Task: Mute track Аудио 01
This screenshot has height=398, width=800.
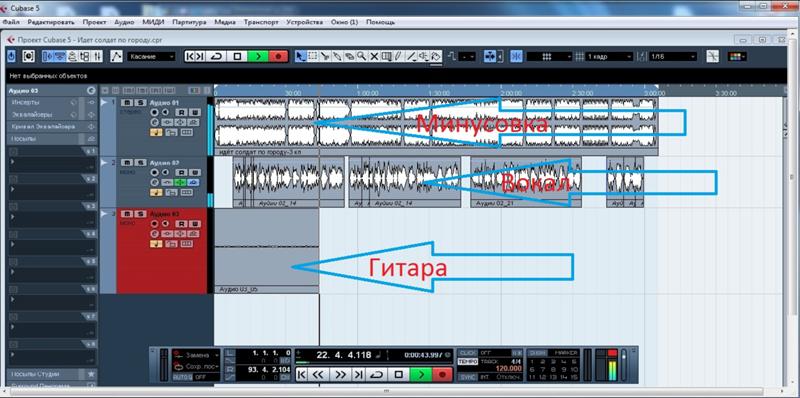Action: 127,103
